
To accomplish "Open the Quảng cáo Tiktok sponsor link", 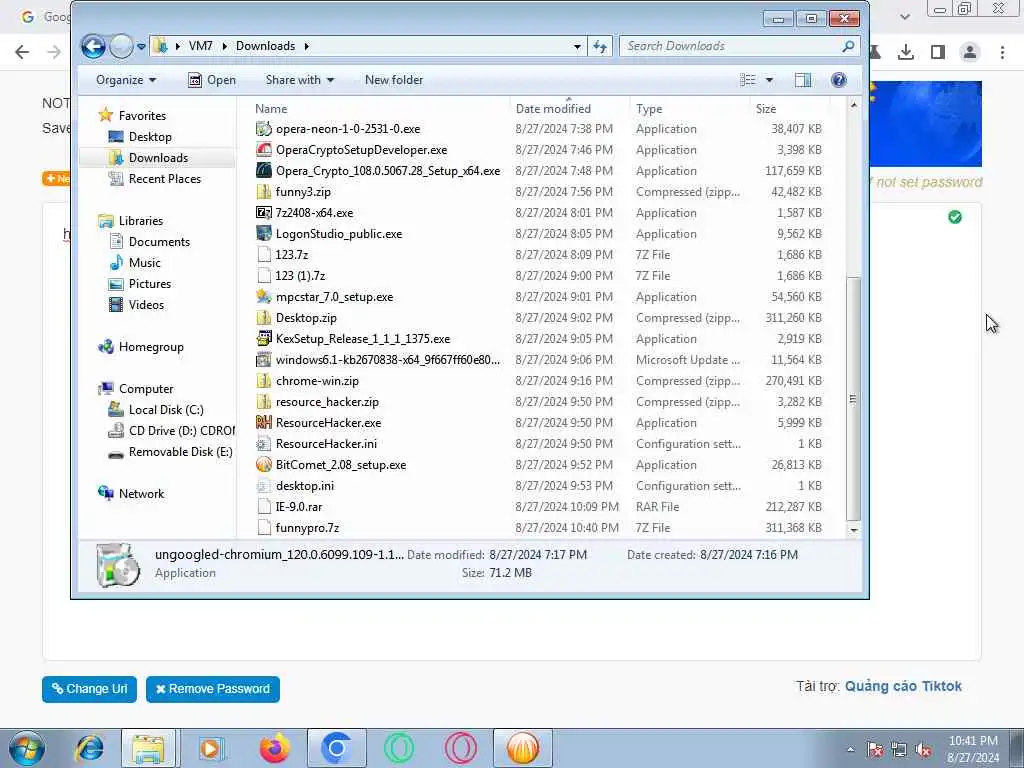I will 903,686.
